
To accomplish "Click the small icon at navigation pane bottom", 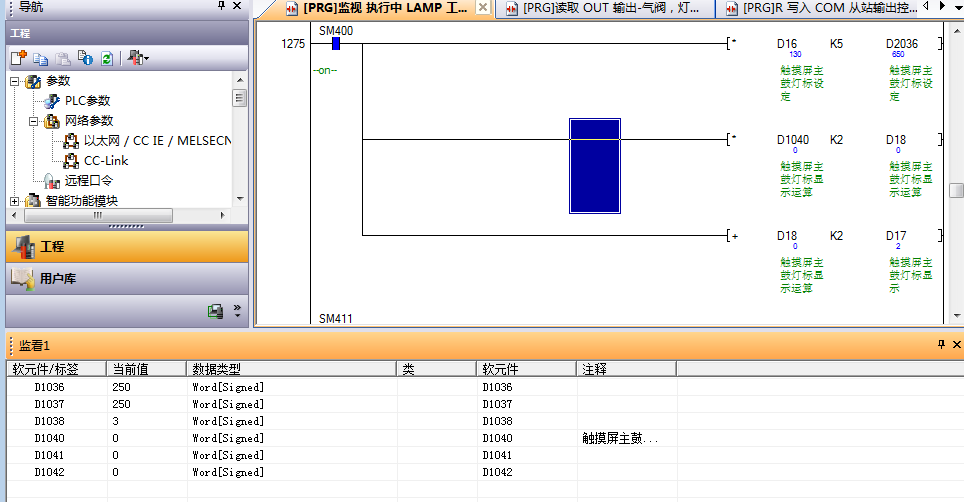I will click(x=215, y=311).
